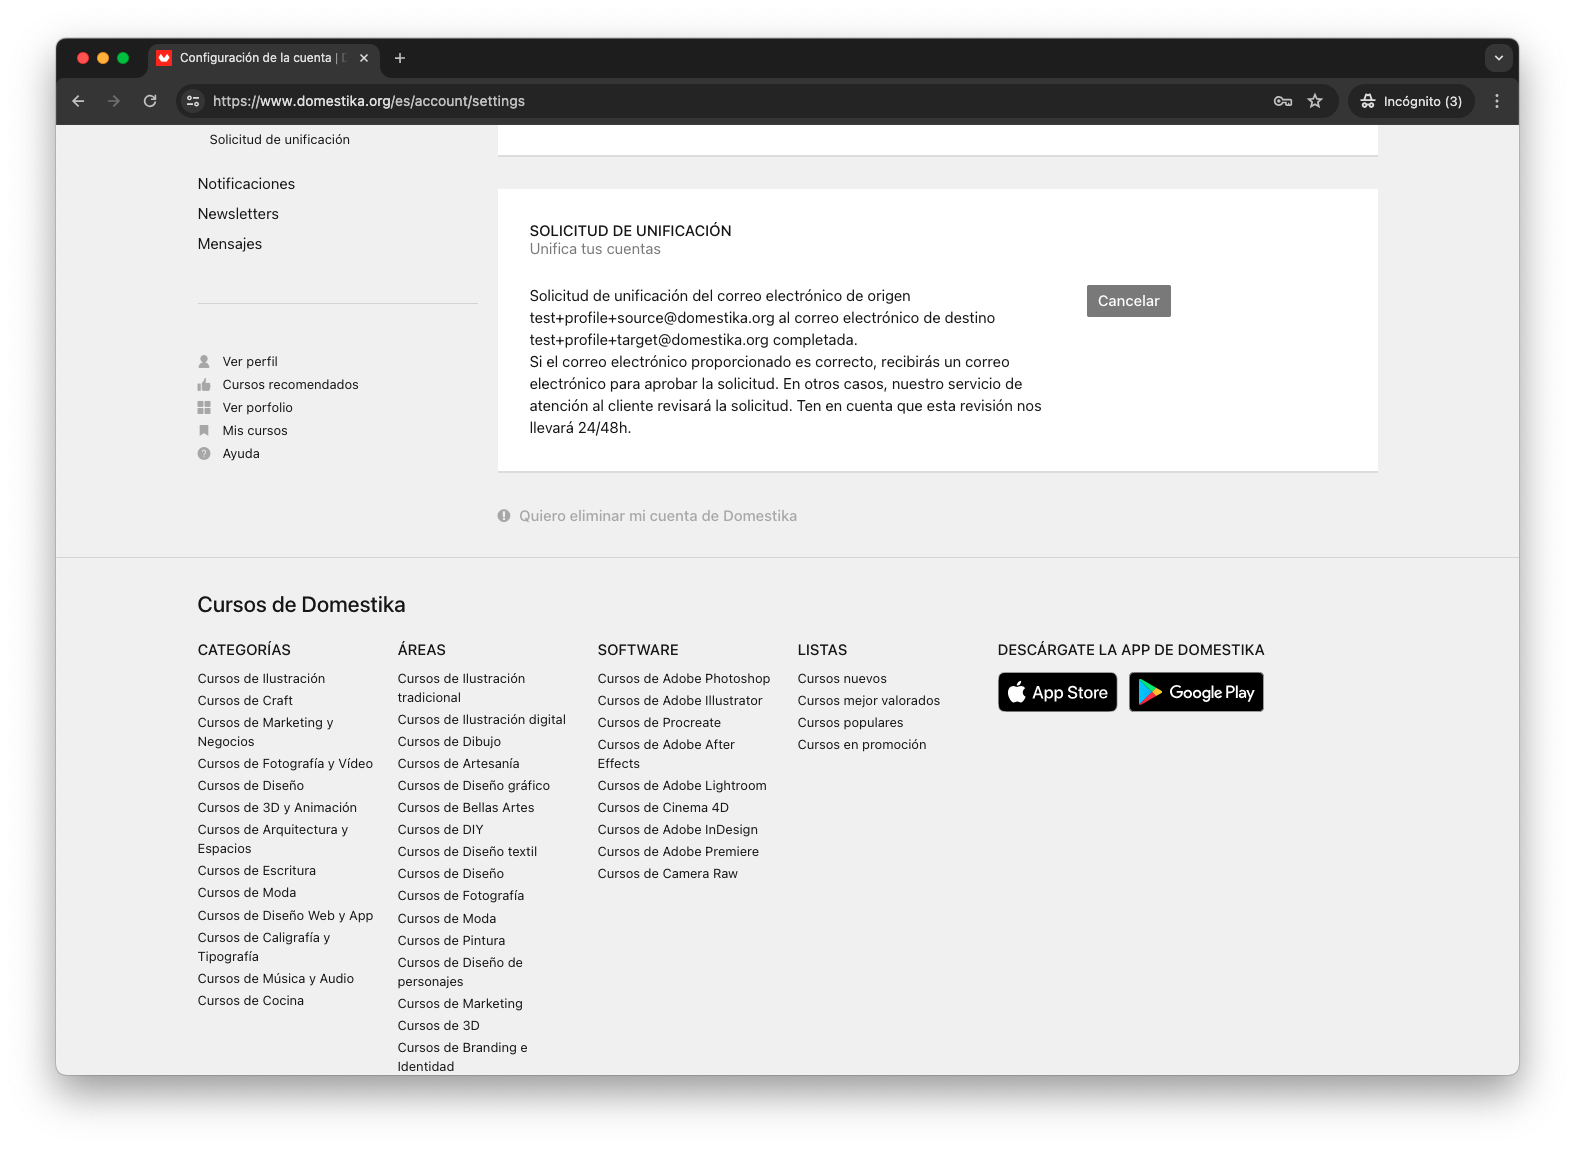Open Cursos mejor valorados list

click(869, 701)
